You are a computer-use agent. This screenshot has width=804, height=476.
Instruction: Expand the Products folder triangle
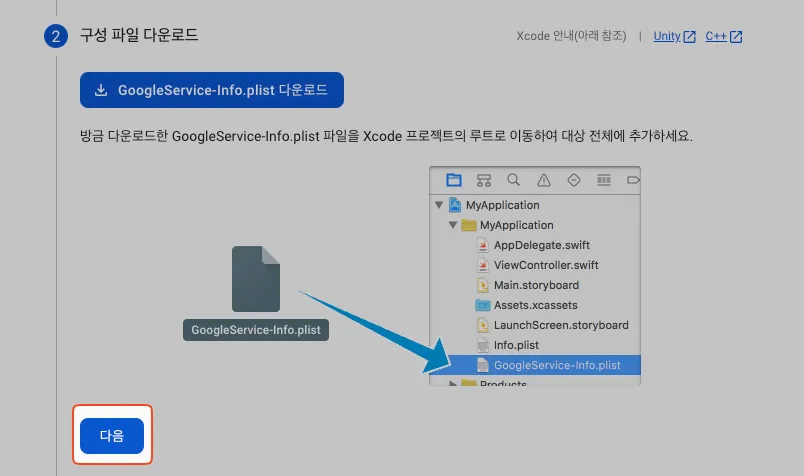click(452, 383)
